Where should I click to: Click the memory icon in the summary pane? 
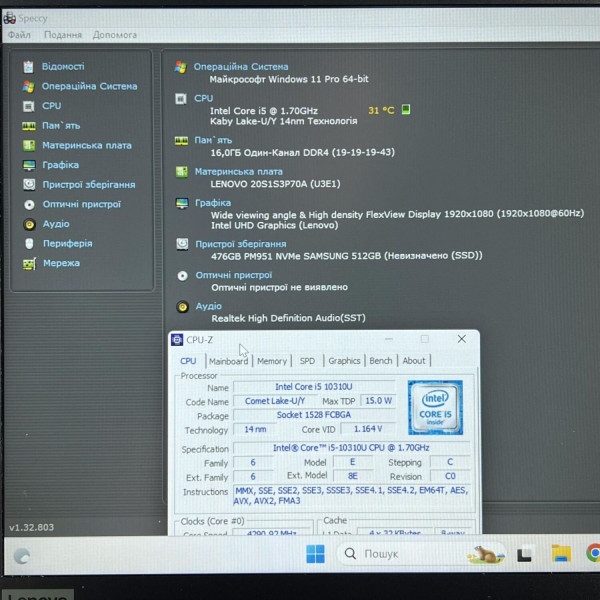pyautogui.click(x=181, y=141)
